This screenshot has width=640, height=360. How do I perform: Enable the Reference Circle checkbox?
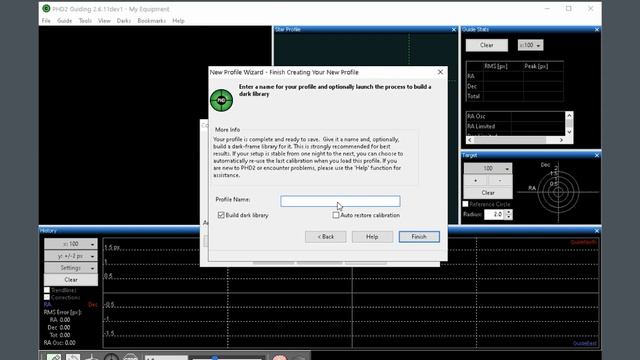[x=465, y=204]
